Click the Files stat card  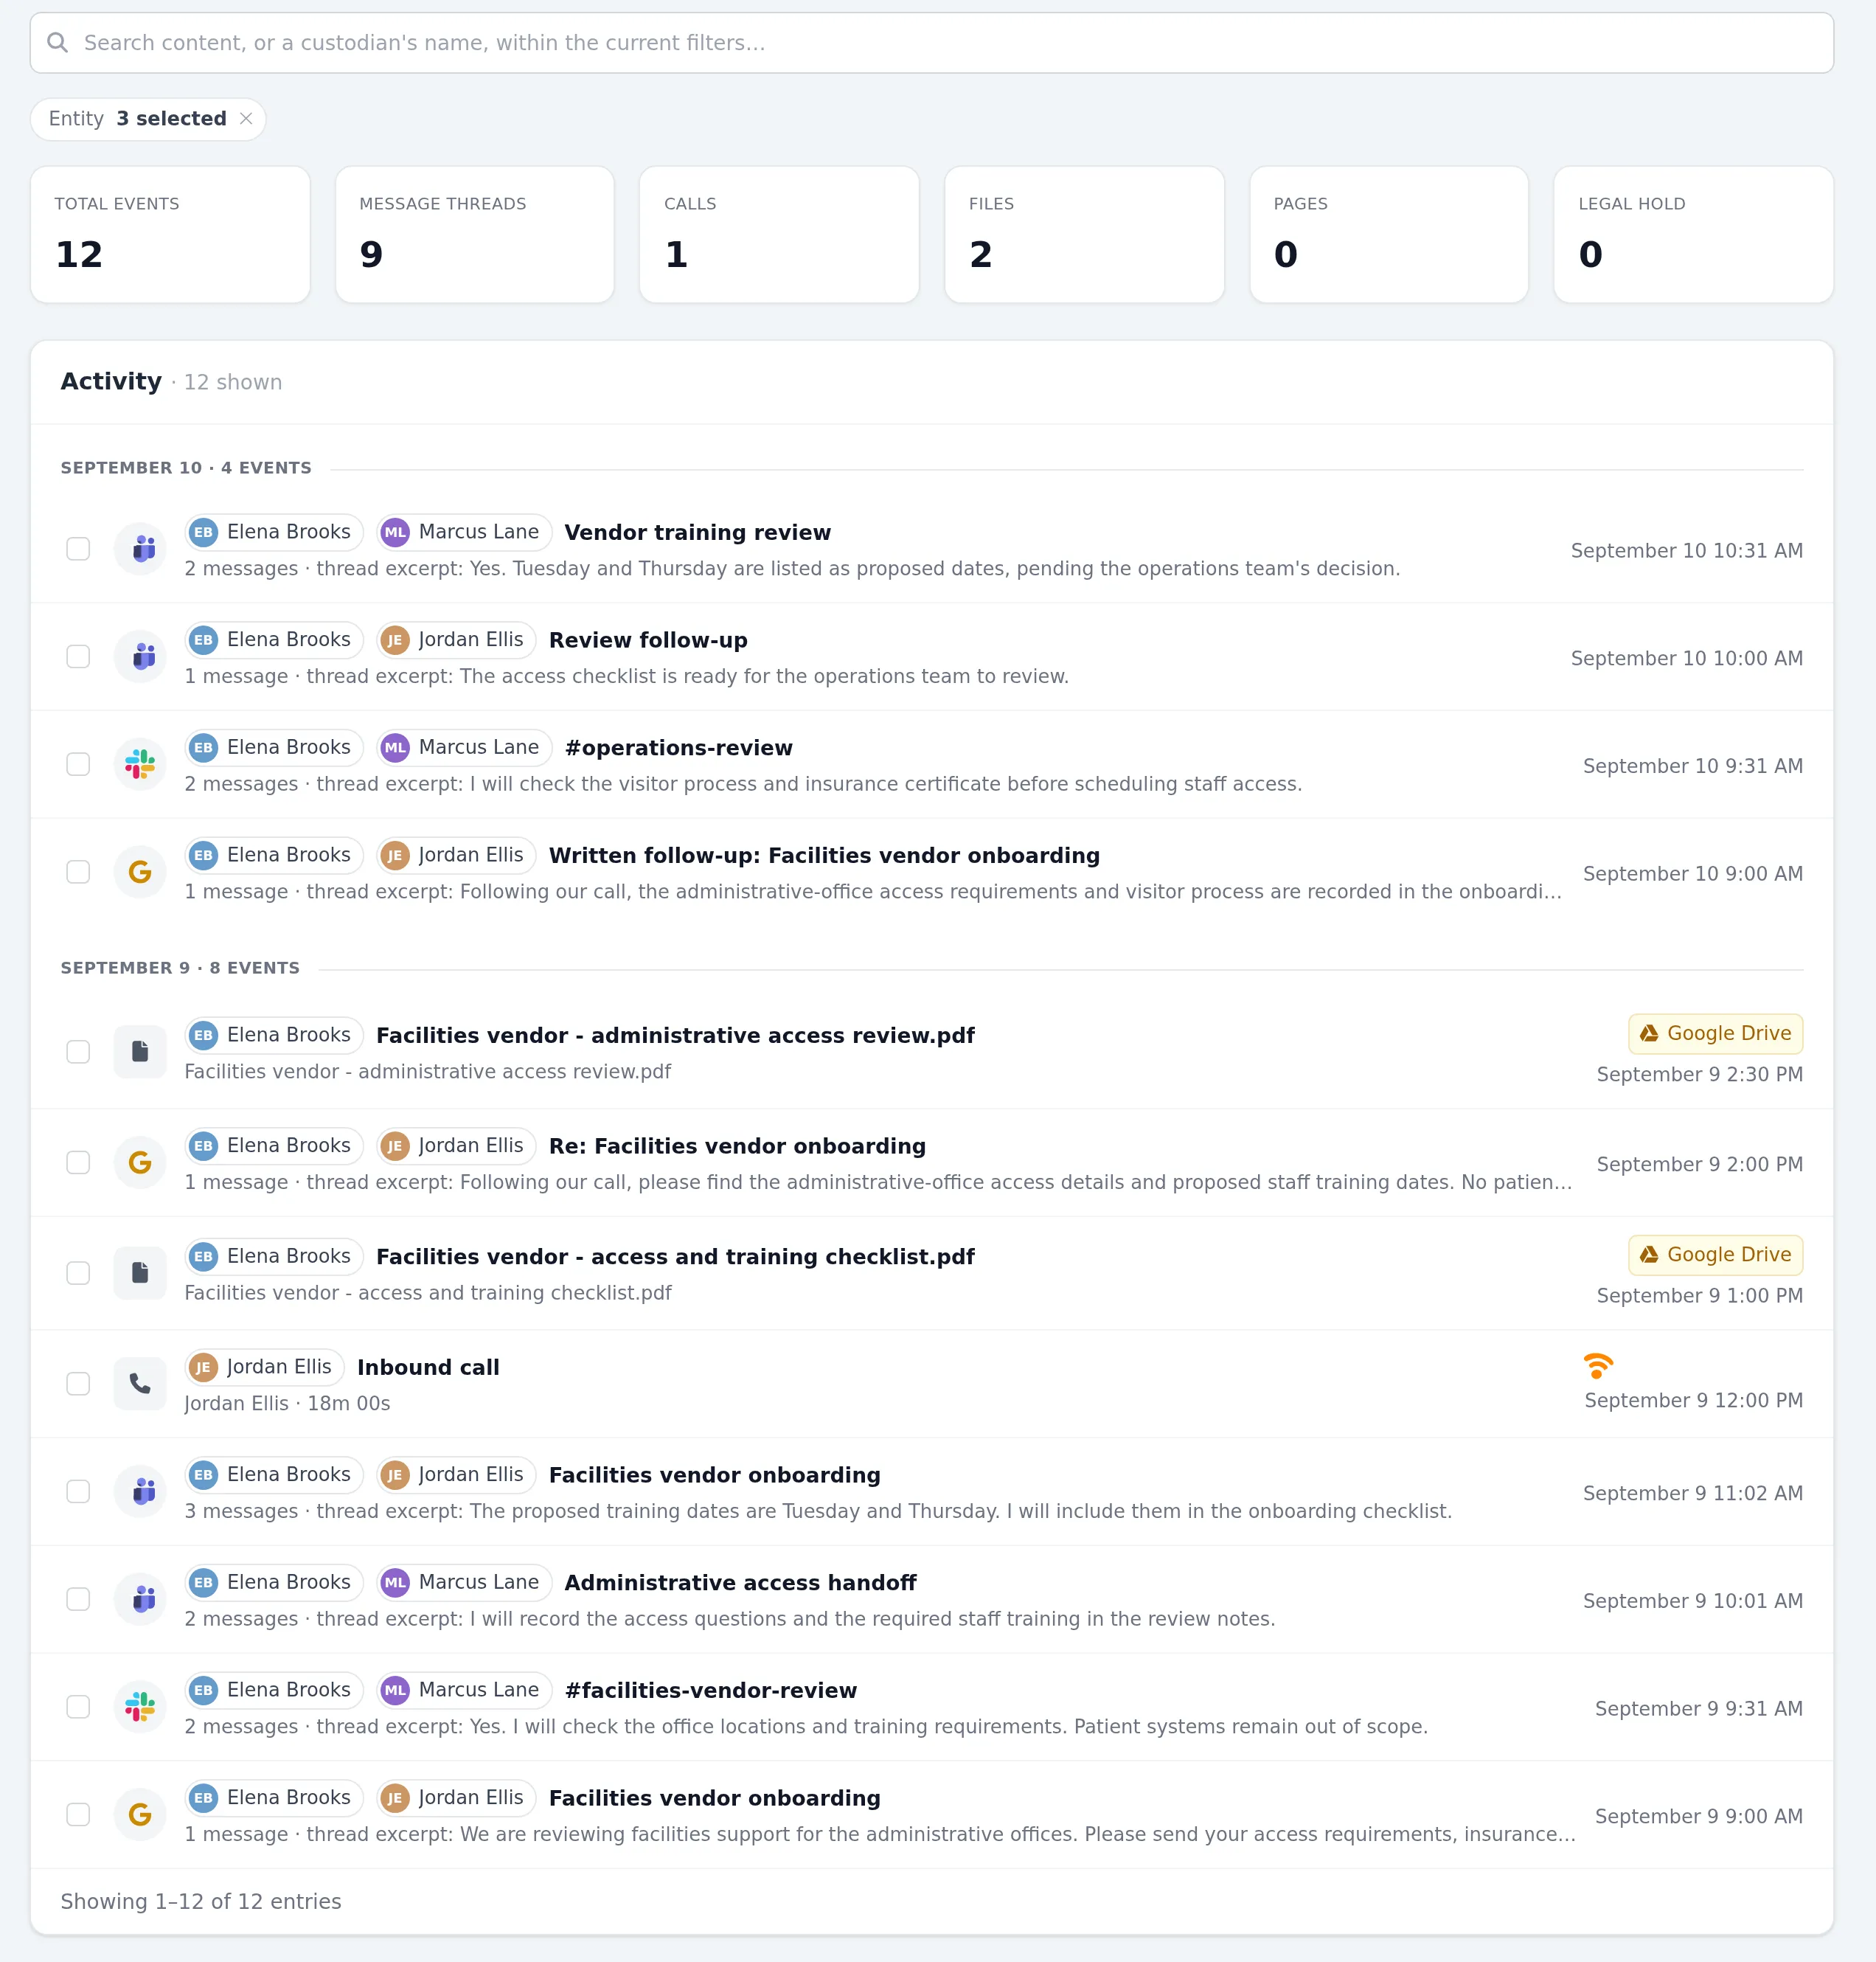pyautogui.click(x=1084, y=235)
